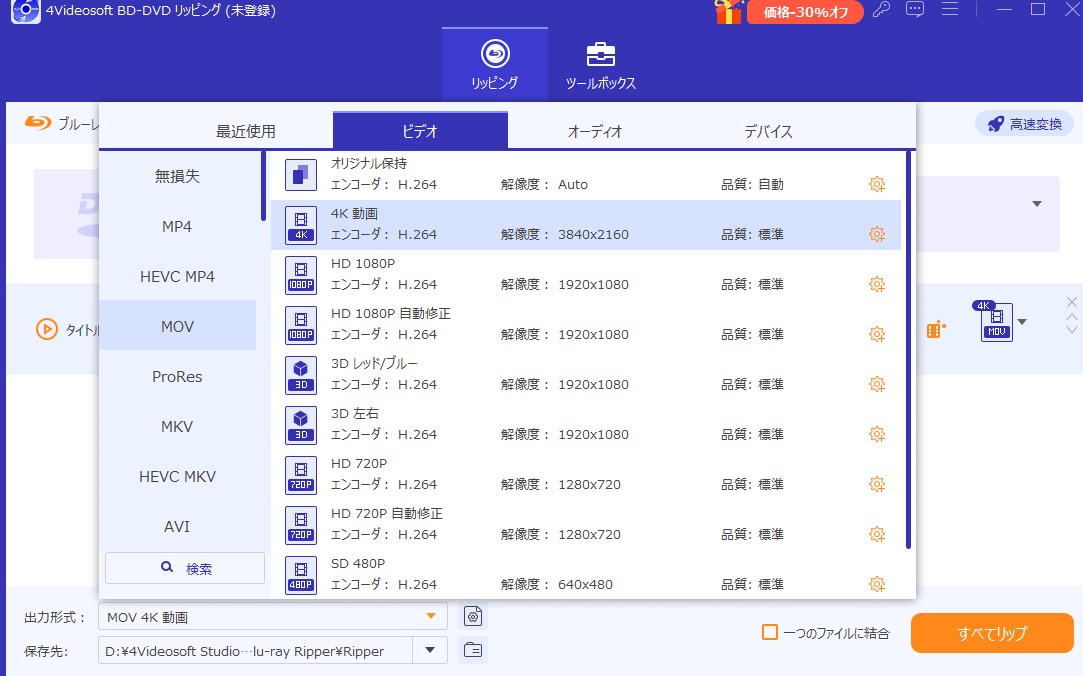Screen dimensions: 1083x676
Task: Select HEVC MP4 format category
Action: pos(178,276)
